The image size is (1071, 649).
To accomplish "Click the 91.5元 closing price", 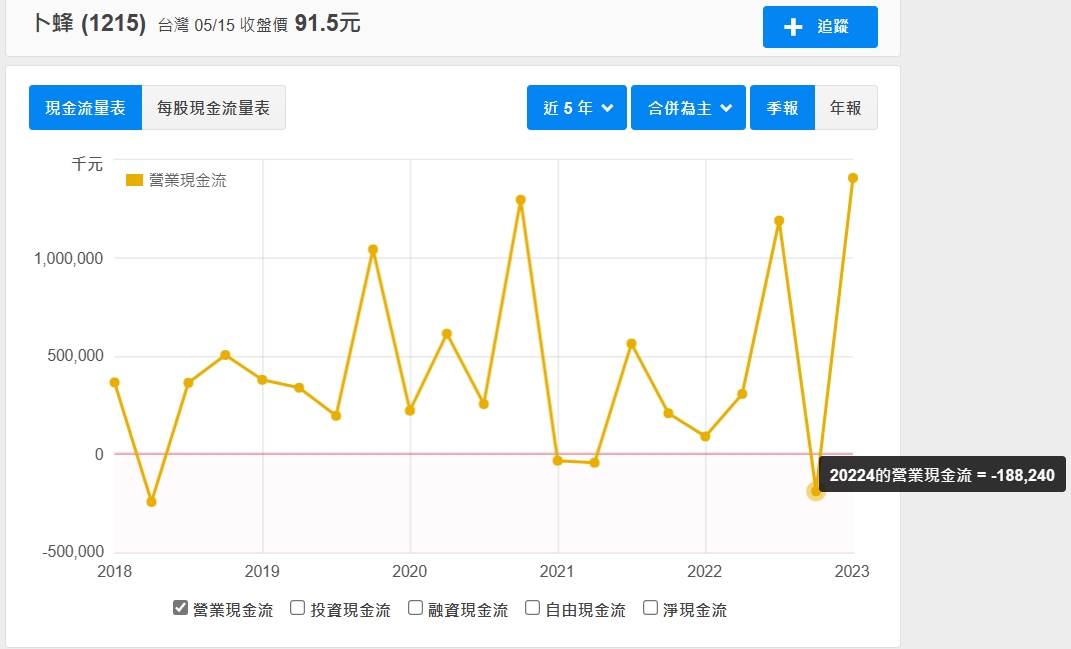I will 327,24.
